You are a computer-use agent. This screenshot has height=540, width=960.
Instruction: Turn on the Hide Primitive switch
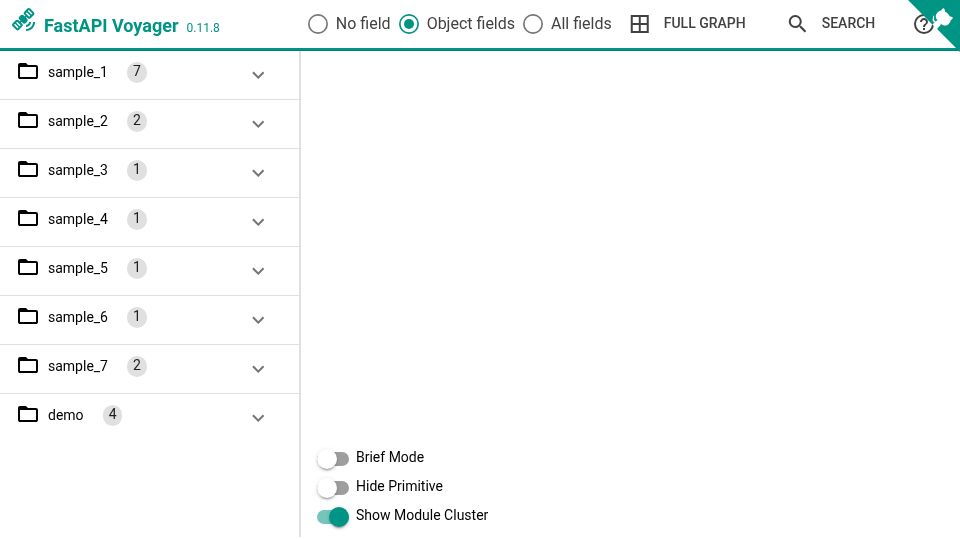click(x=333, y=487)
